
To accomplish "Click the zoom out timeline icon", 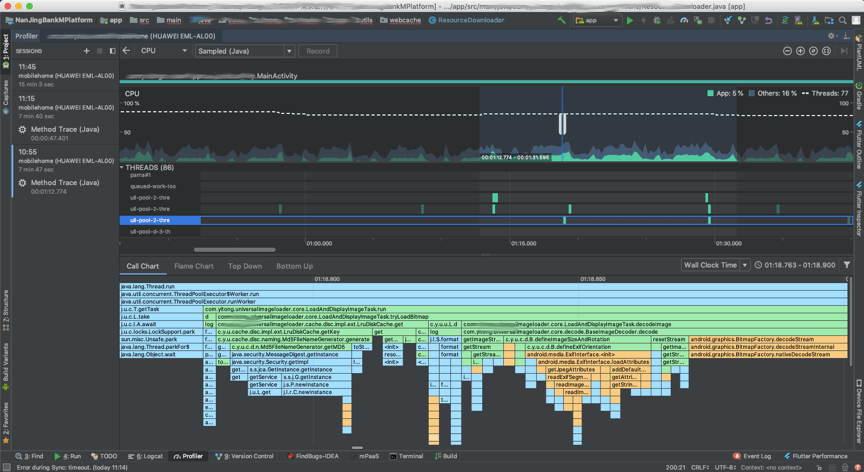I will point(787,51).
